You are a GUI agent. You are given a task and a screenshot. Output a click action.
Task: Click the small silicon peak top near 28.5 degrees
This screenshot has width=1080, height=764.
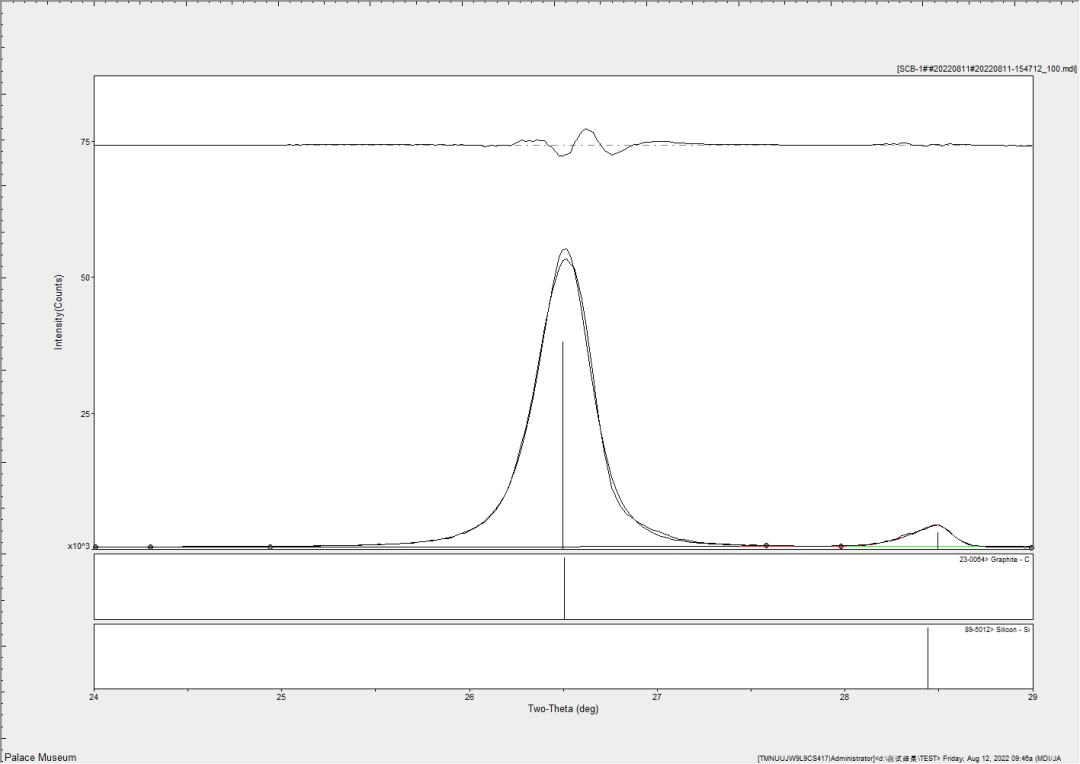click(936, 525)
